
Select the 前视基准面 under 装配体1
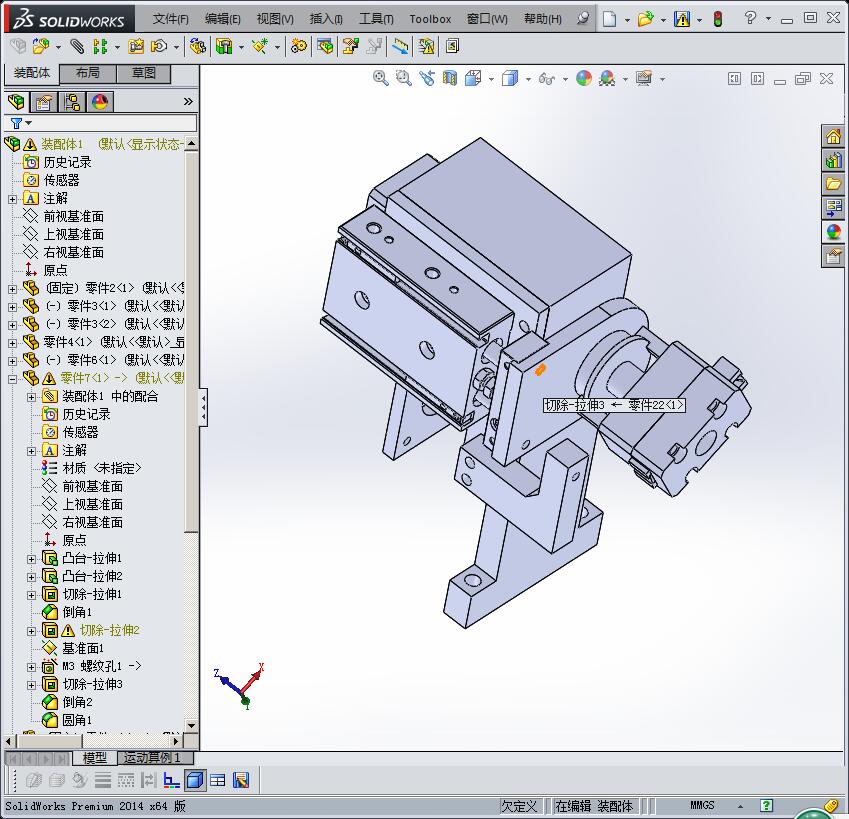pos(74,217)
